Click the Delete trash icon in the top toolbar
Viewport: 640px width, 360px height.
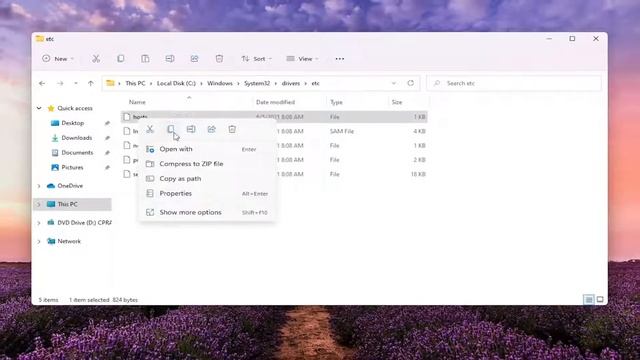tap(219, 59)
